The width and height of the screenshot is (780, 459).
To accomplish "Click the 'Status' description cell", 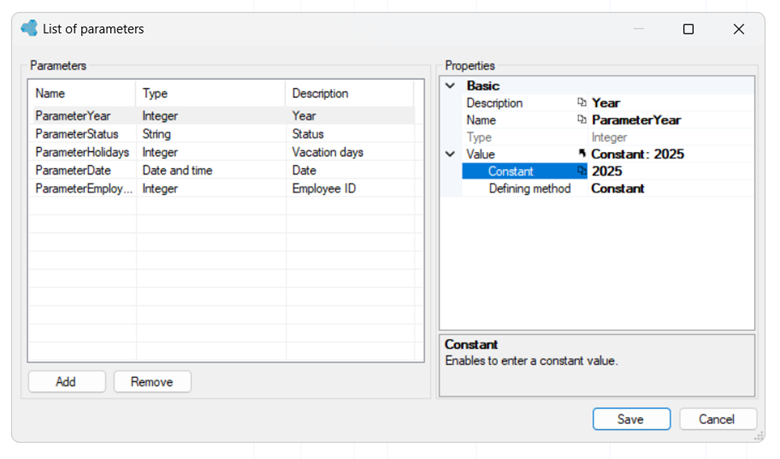I will (308, 134).
